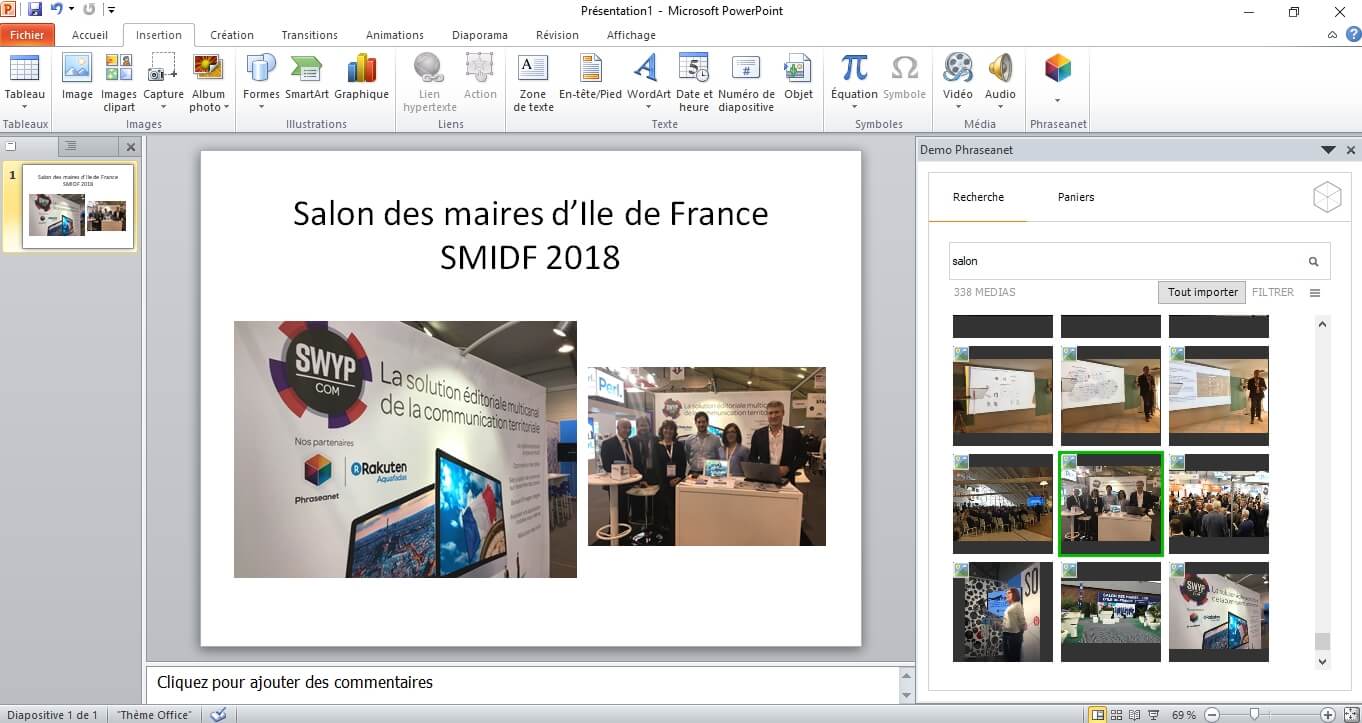Screen dimensions: 1362x723
Task: Click the zoom slider handle
Action: click(1254, 715)
